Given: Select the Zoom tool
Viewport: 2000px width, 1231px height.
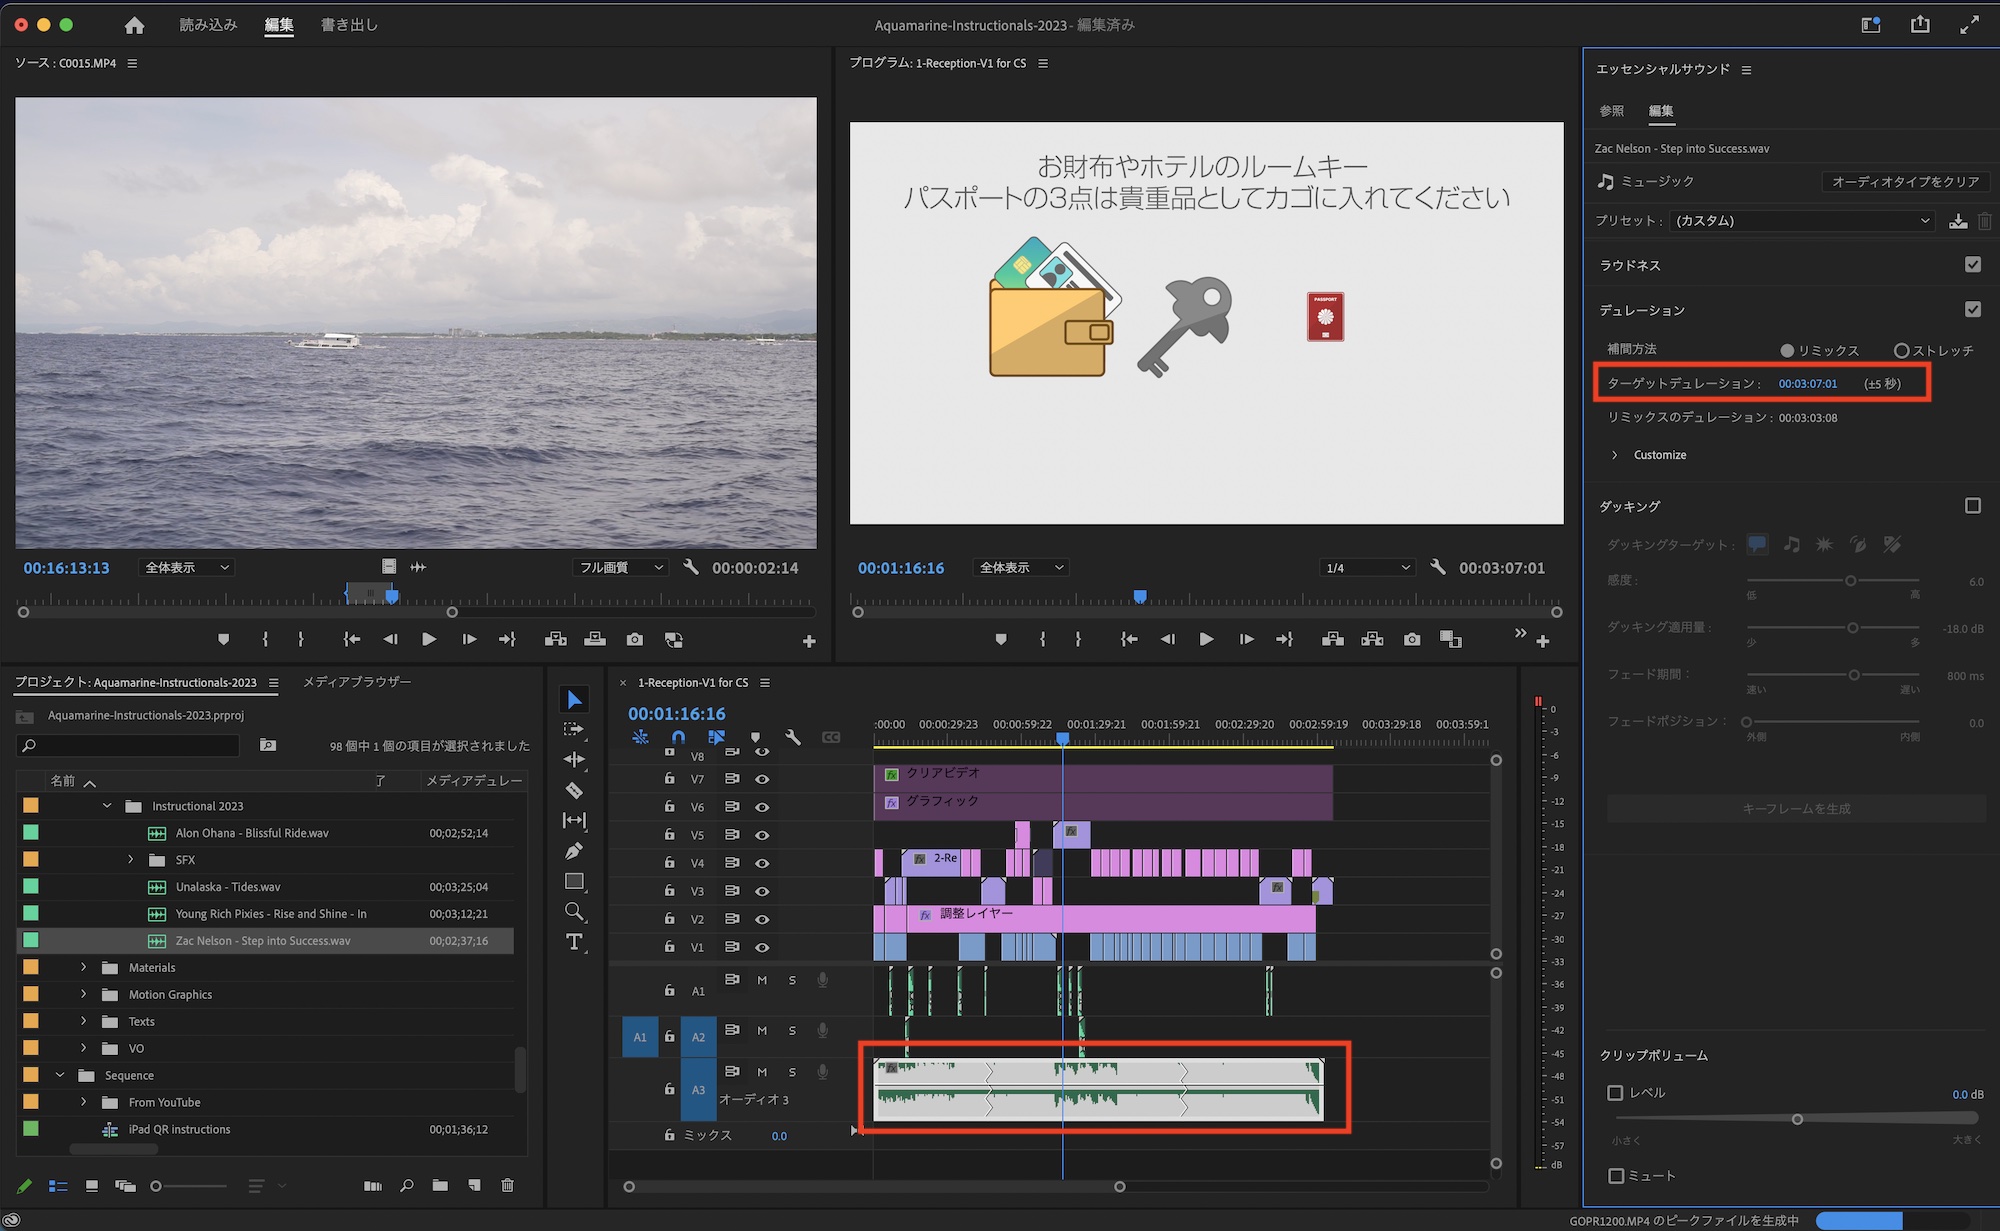Looking at the screenshot, I should [x=574, y=911].
